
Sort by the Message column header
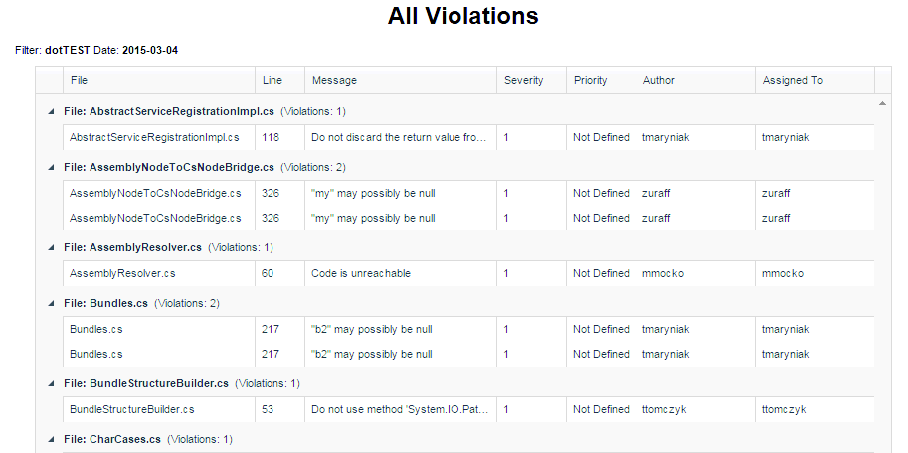pyautogui.click(x=400, y=81)
